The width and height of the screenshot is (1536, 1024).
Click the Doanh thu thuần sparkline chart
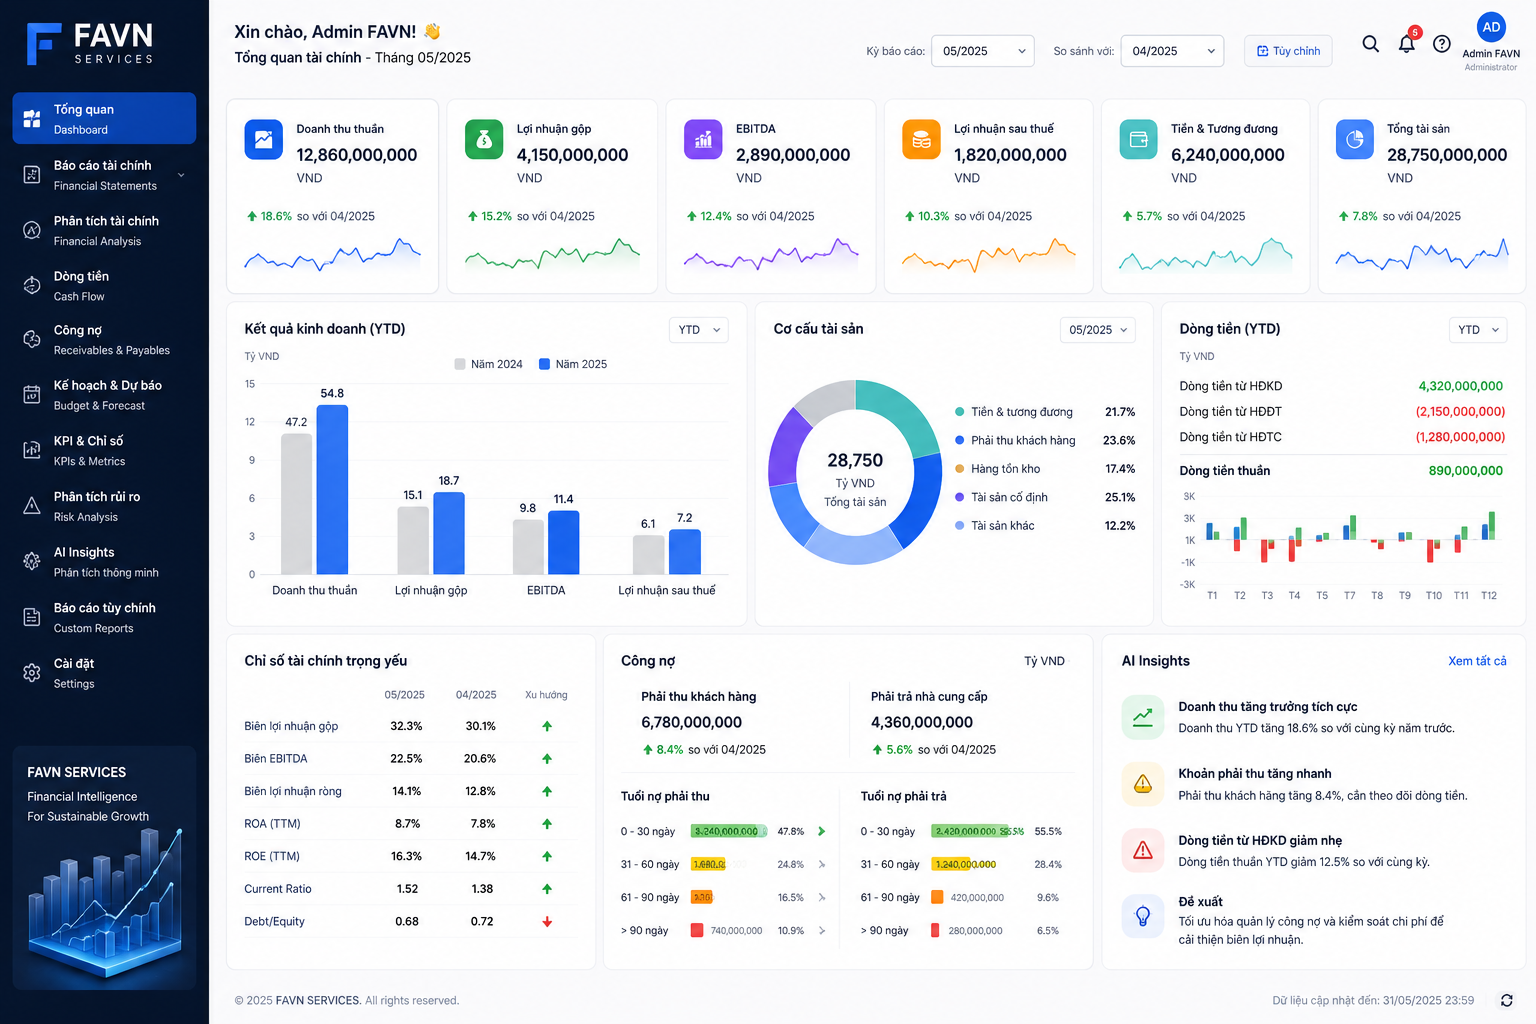click(x=333, y=256)
